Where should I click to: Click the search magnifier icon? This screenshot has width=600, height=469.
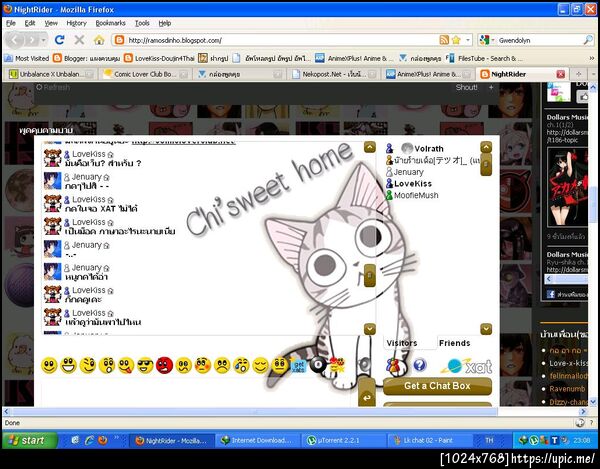tap(588, 40)
